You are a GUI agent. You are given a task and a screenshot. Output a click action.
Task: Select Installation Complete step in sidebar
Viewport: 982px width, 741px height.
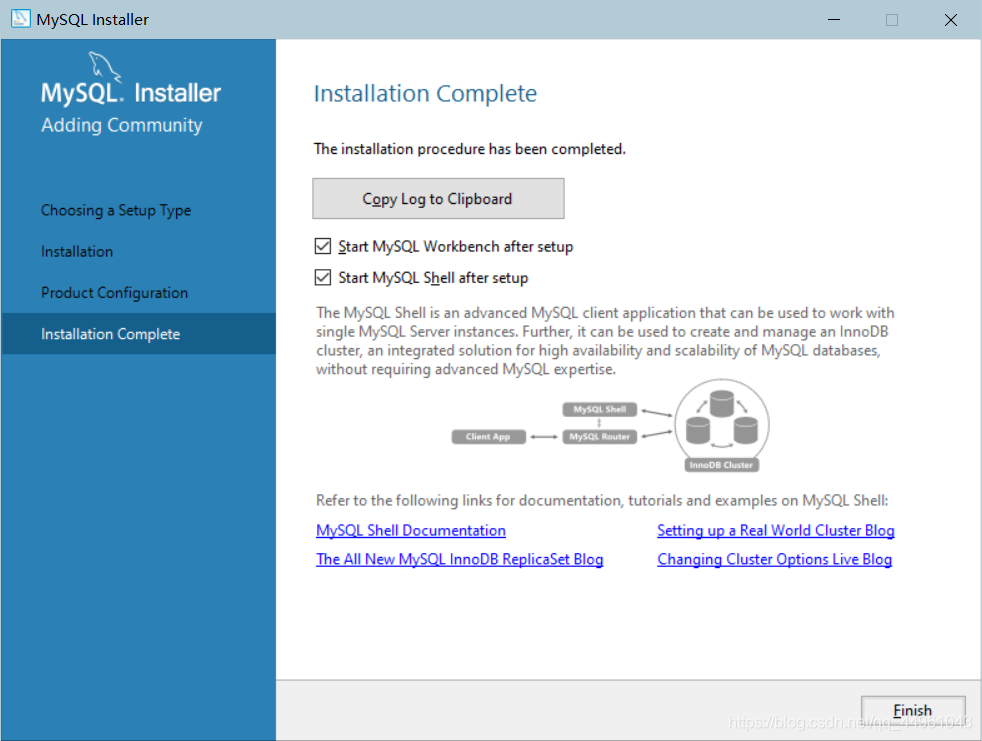[x=138, y=334]
